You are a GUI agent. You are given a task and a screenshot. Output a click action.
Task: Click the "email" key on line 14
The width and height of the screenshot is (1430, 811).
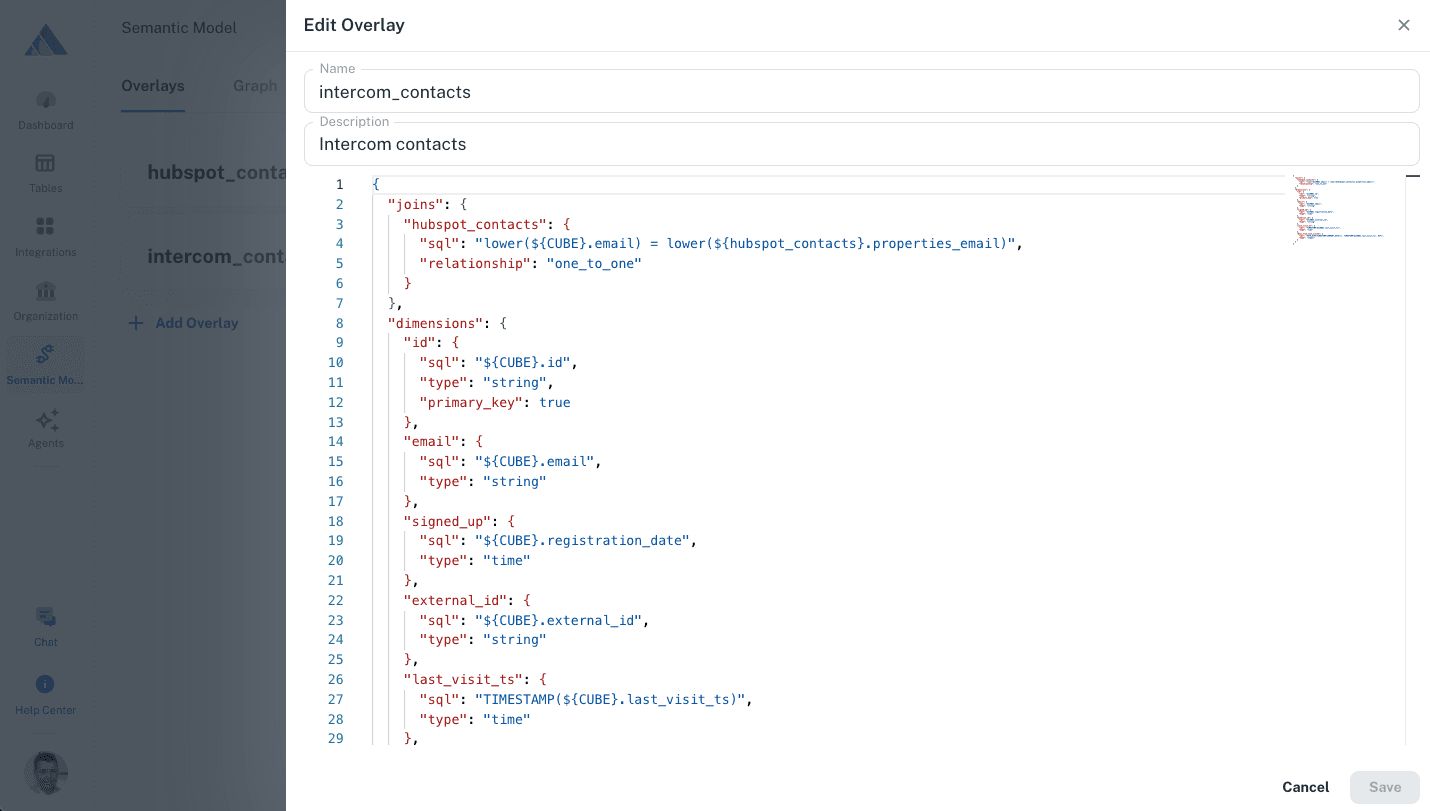point(431,442)
